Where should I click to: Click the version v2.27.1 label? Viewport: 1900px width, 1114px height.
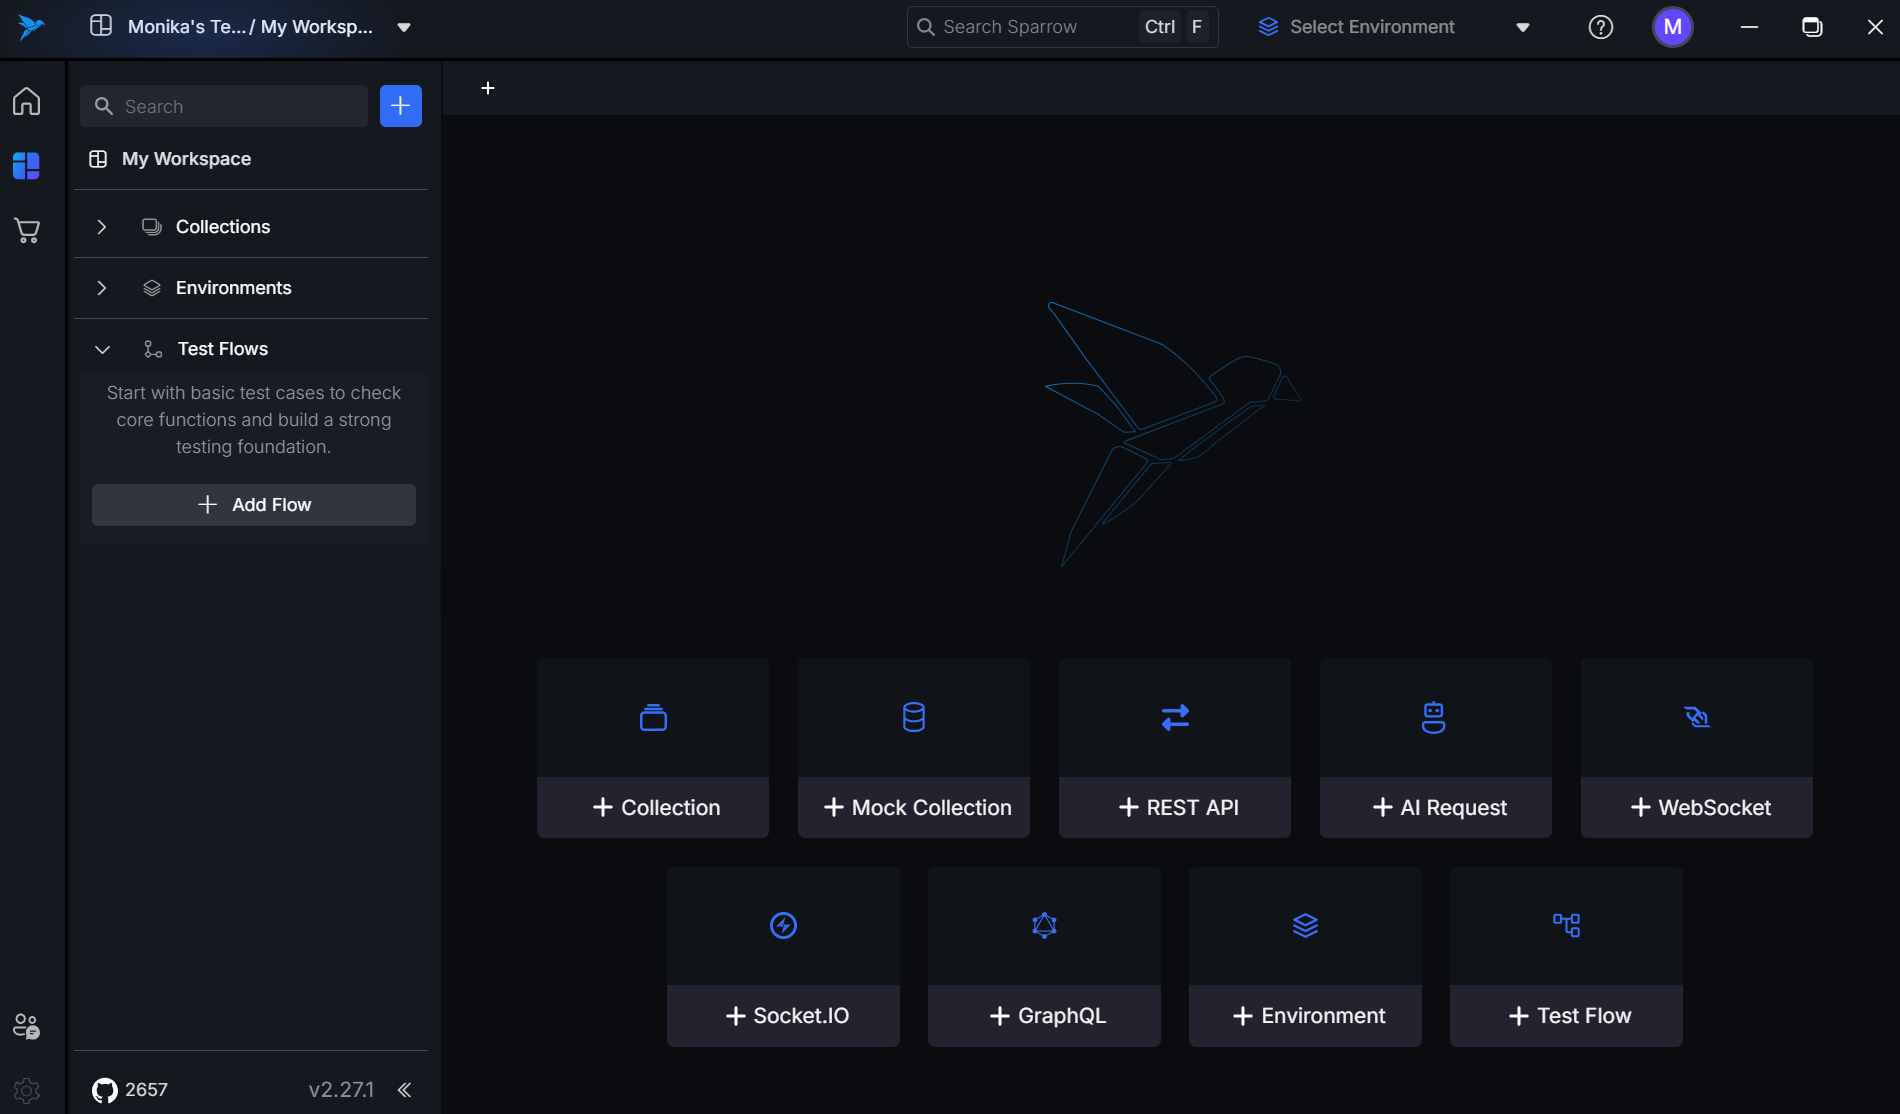[341, 1090]
